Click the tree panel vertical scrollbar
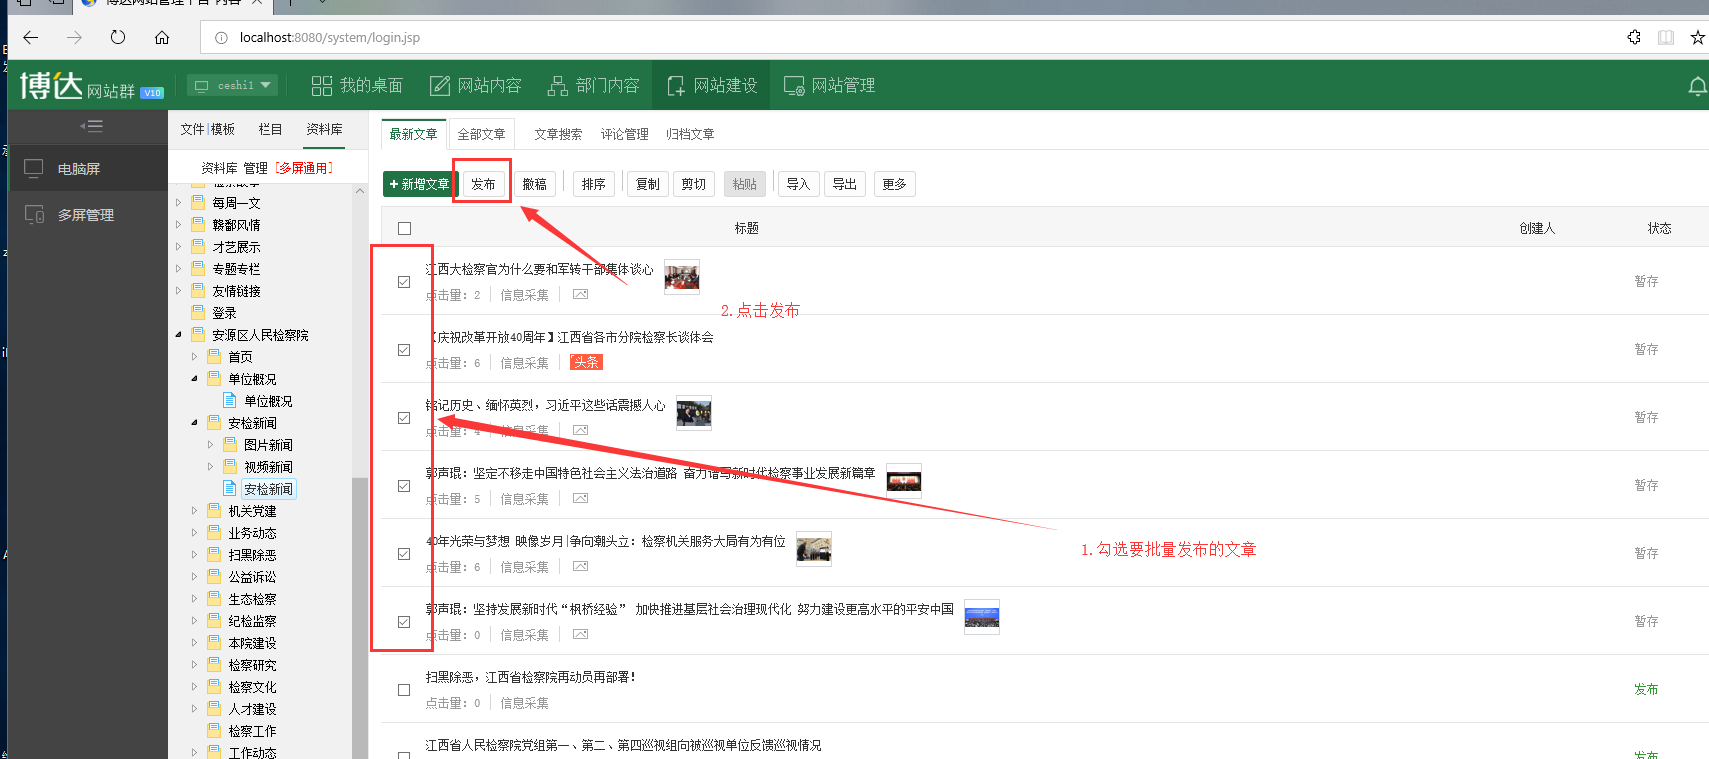 pyautogui.click(x=360, y=617)
